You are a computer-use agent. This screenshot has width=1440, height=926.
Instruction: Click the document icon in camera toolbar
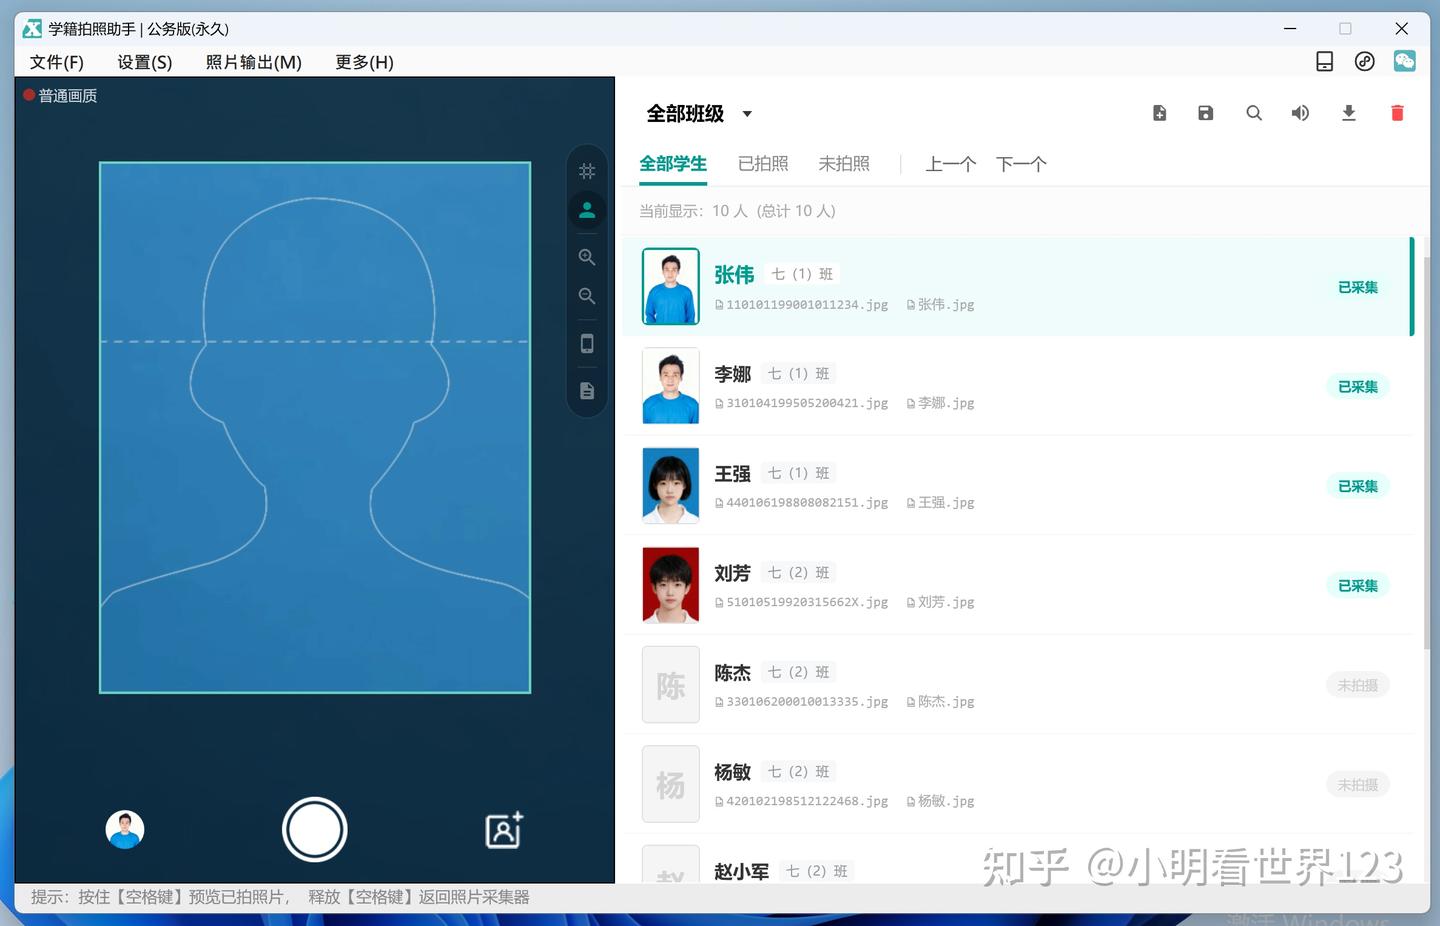pos(587,391)
